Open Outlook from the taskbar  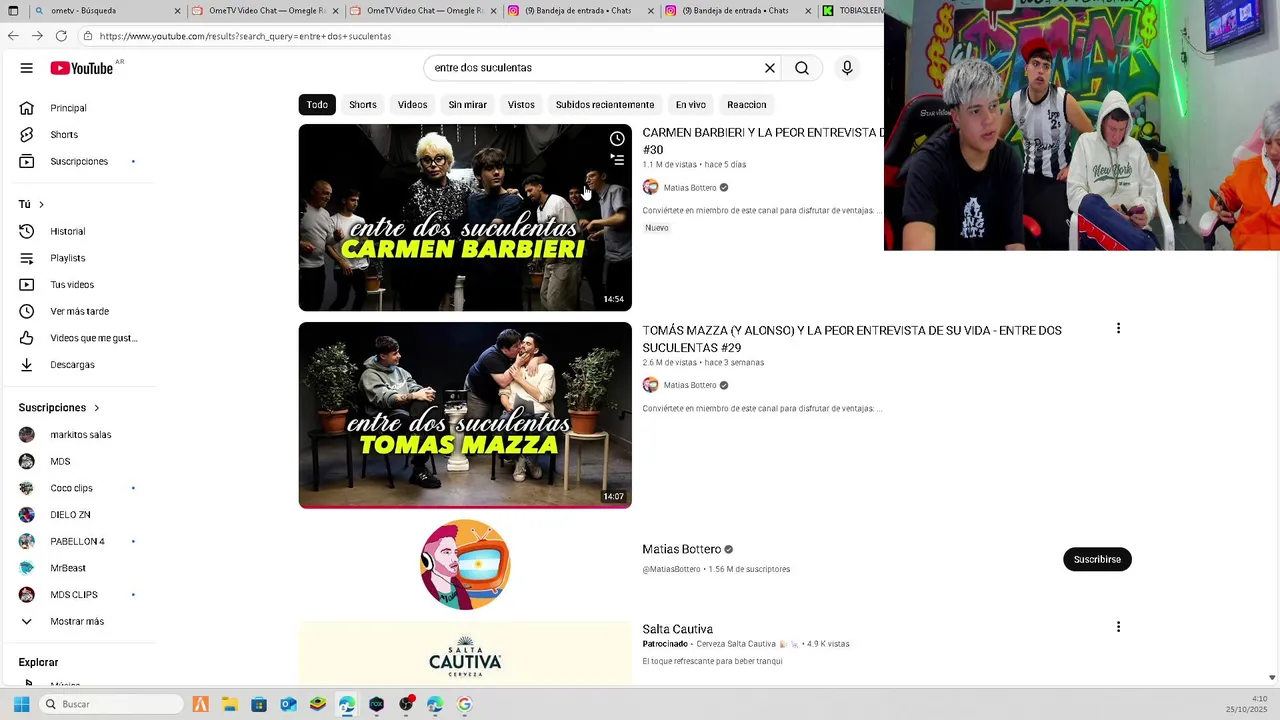(288, 704)
